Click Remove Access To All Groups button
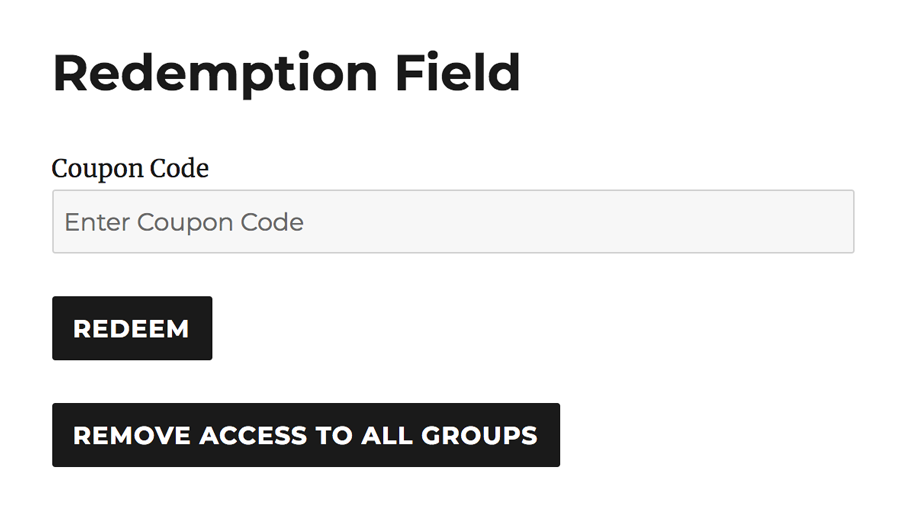 tap(305, 435)
